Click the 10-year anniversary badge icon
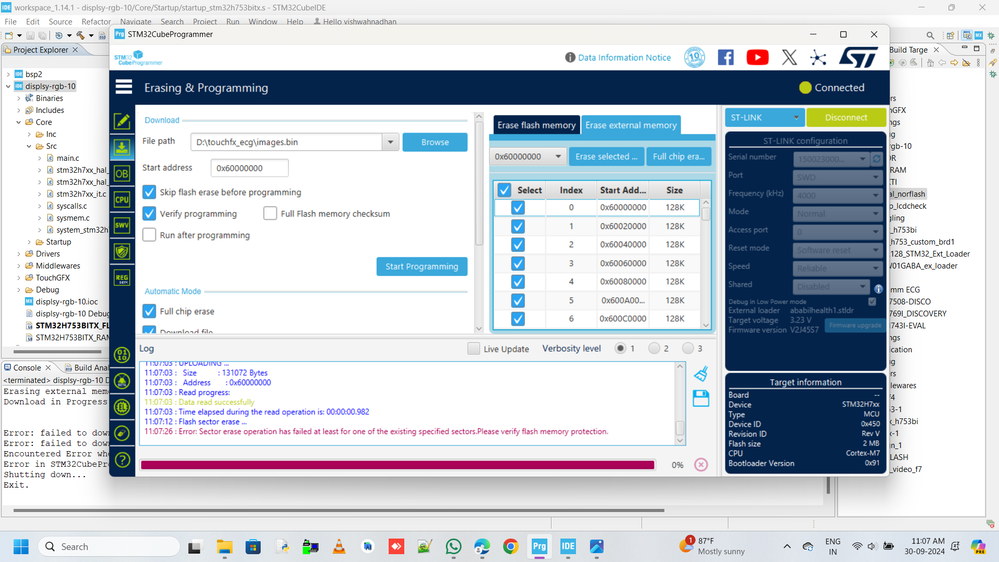The height and width of the screenshot is (562, 999). point(694,57)
